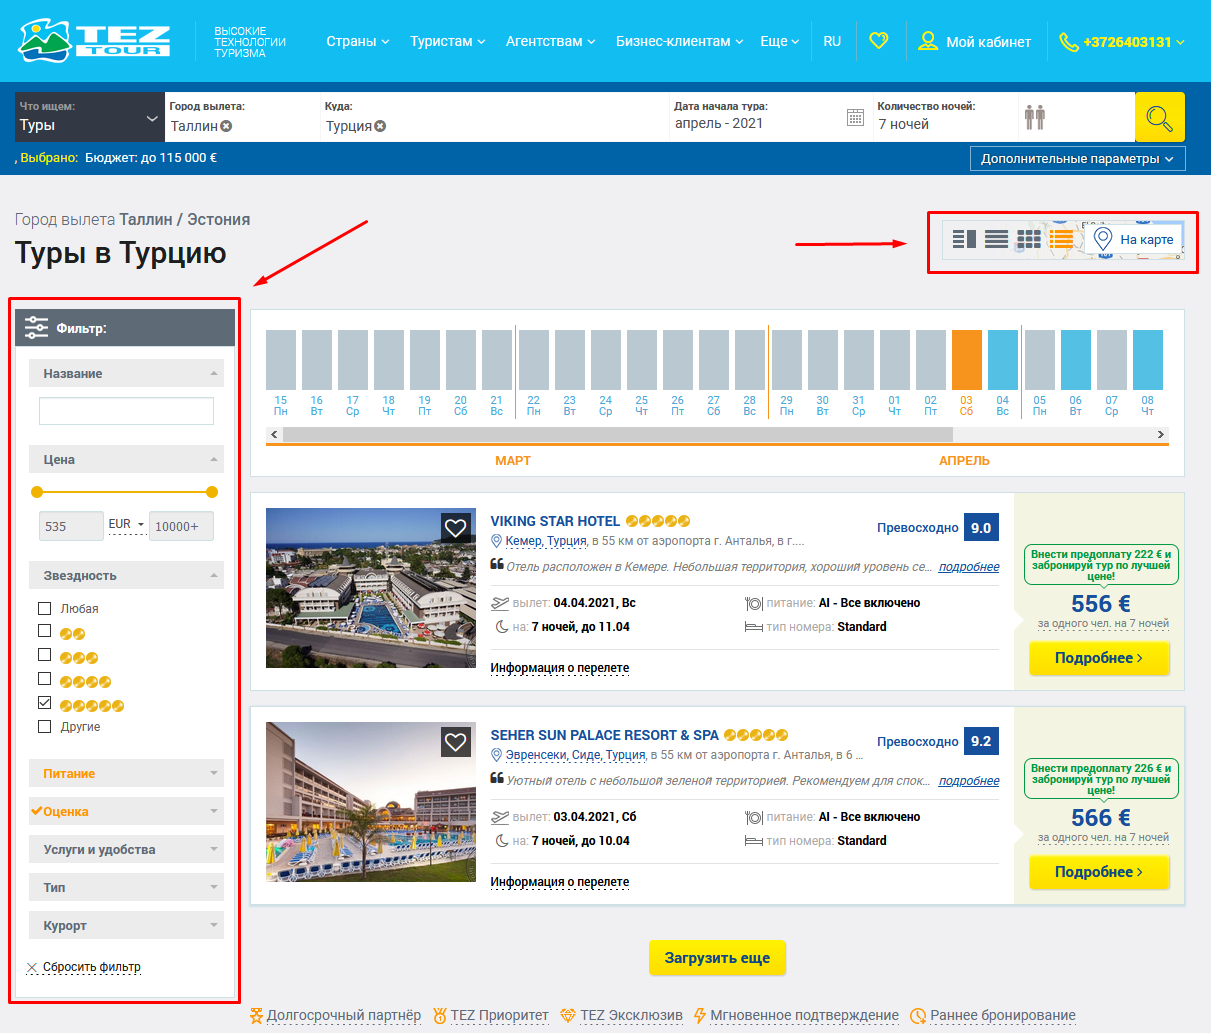Expand the Курорт filter section
This screenshot has height=1033, width=1211.
coord(126,925)
